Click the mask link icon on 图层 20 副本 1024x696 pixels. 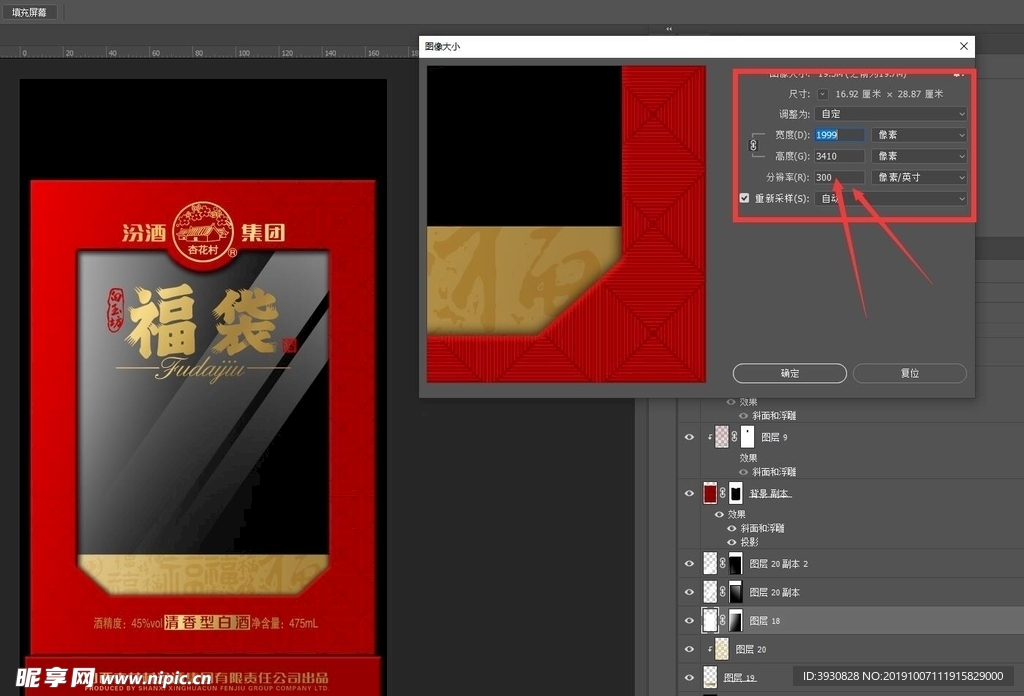(722, 592)
